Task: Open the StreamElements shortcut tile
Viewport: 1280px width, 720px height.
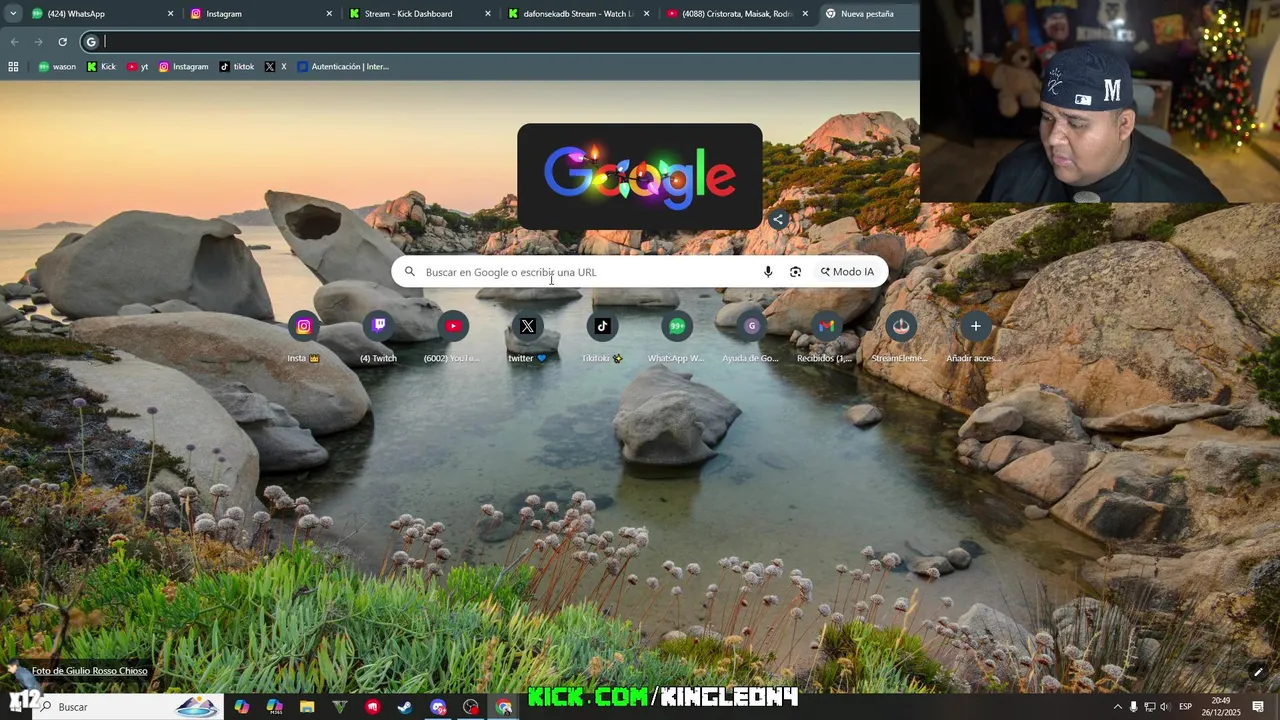Action: [x=901, y=336]
